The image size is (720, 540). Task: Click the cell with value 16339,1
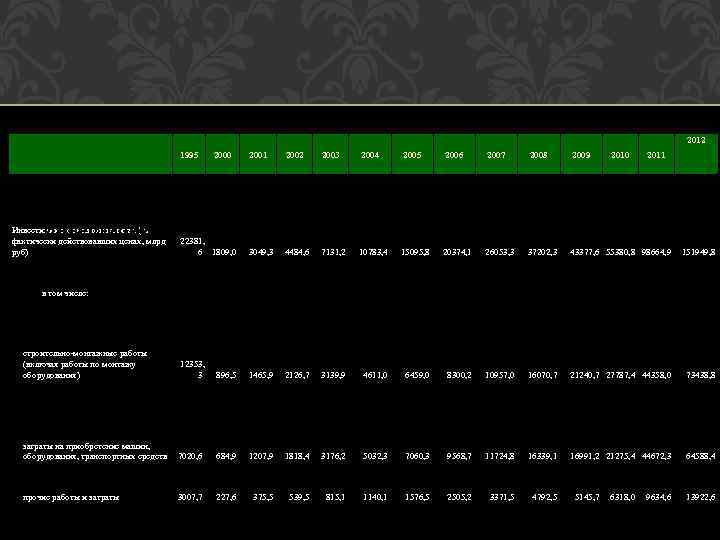click(x=542, y=456)
